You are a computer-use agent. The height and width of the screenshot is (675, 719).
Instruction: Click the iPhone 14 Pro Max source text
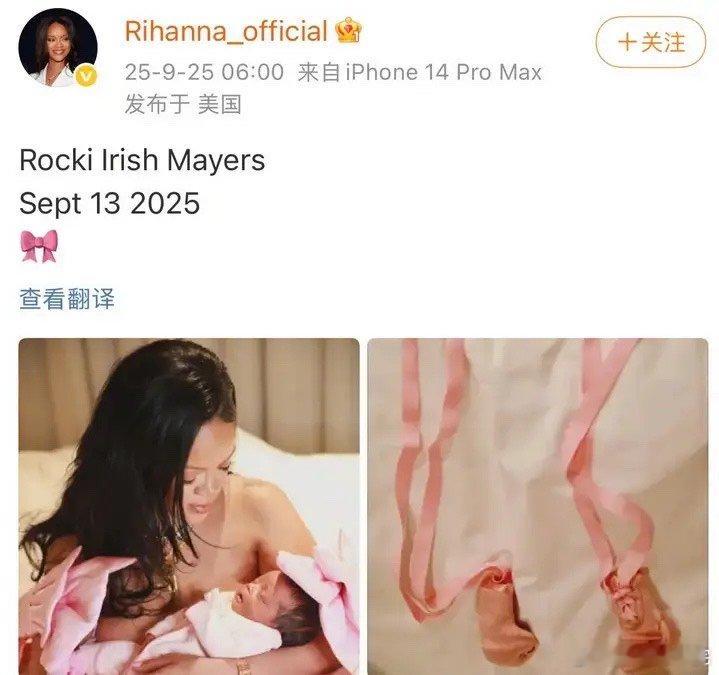[x=443, y=72]
